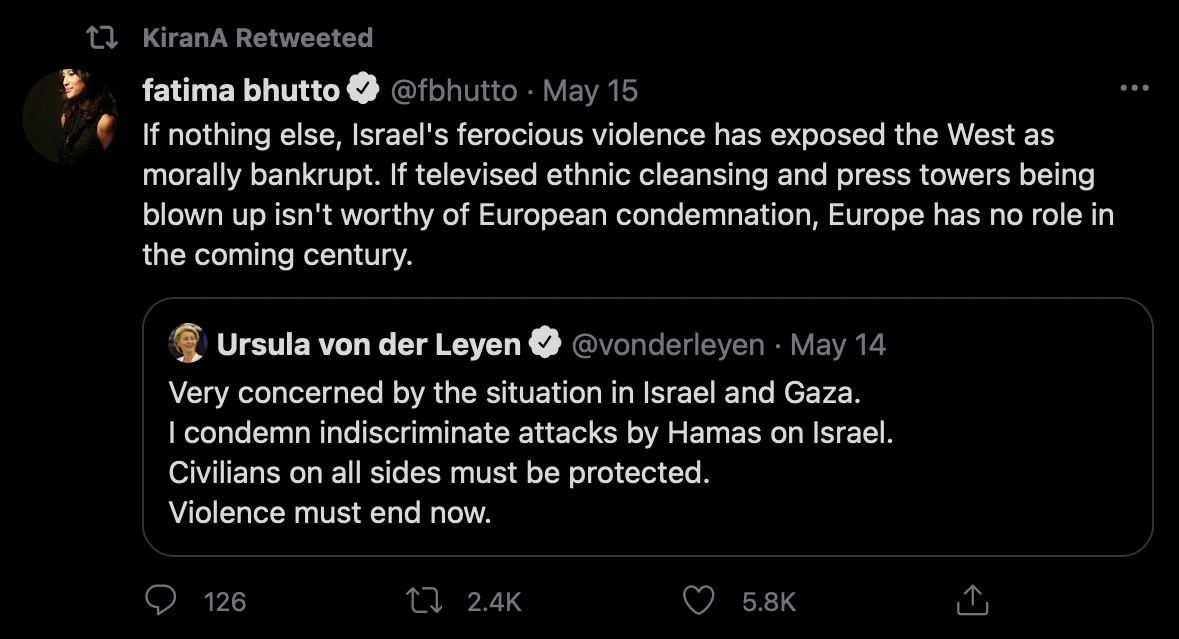Click the retweet arrows icon below tweet
Image resolution: width=1179 pixels, height=639 pixels.
pos(429,600)
